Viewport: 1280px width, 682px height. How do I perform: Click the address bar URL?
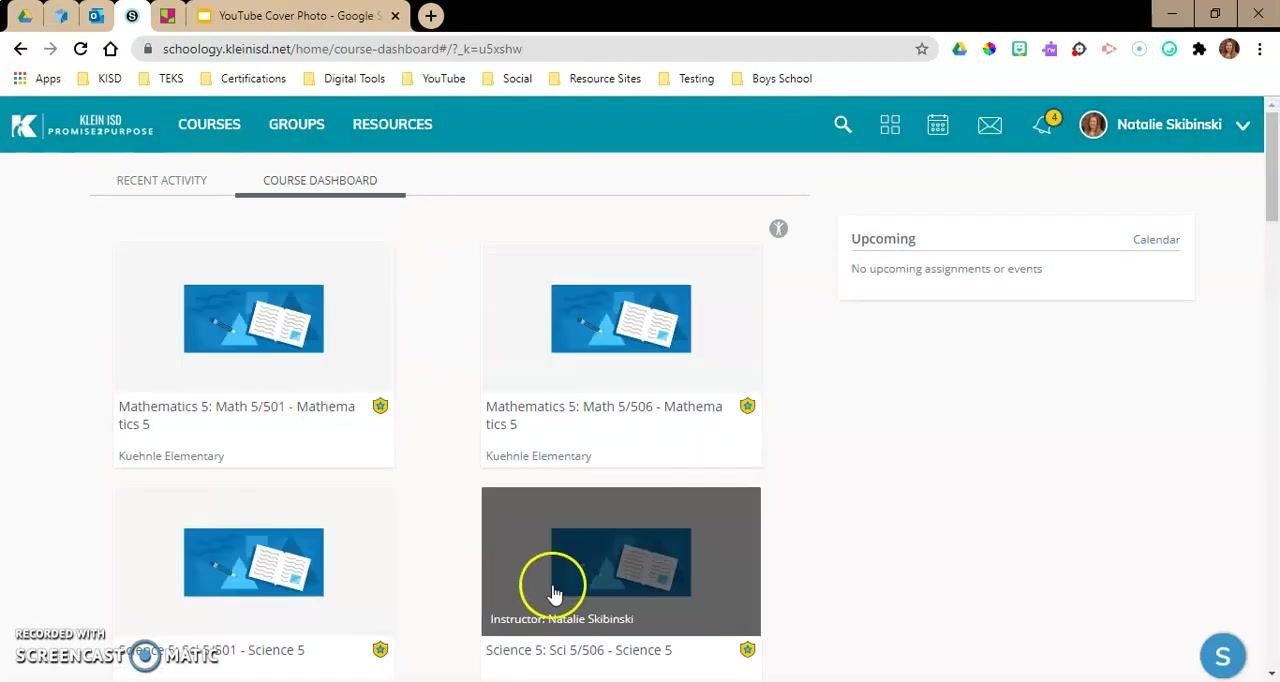coord(342,49)
